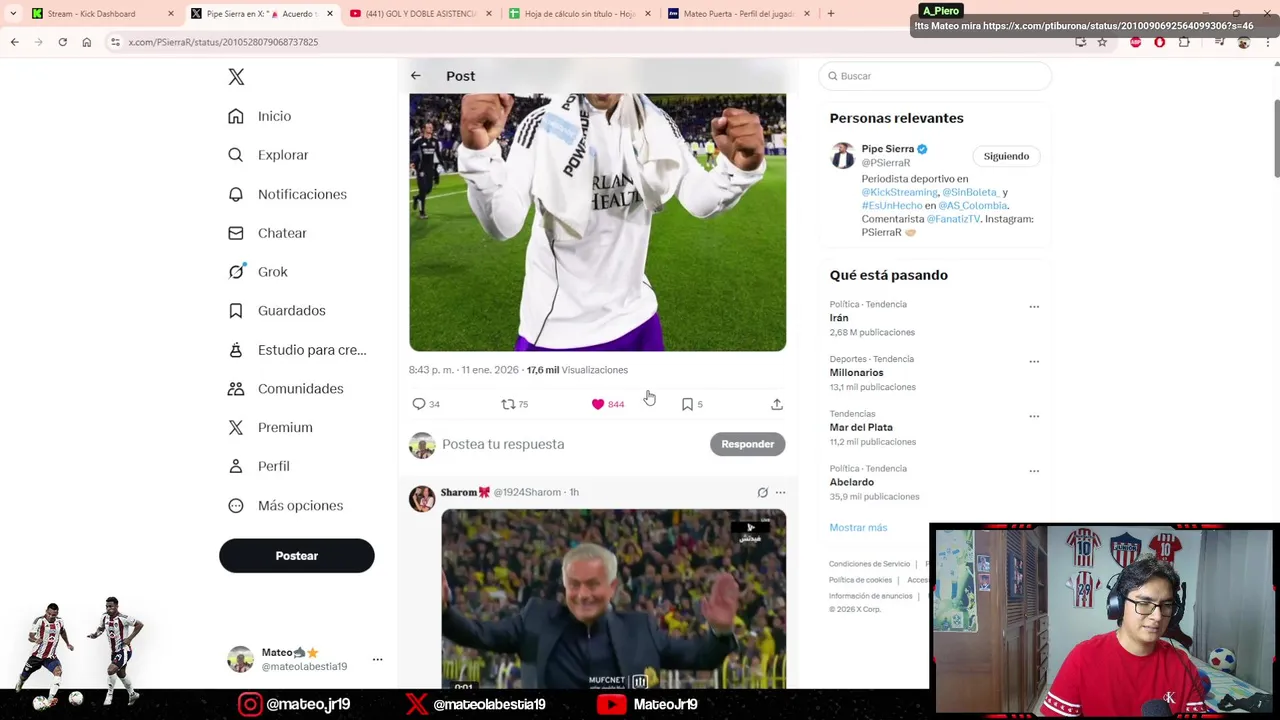The image size is (1280, 720).
Task: Click the page vertical scrollbar
Action: [x=1275, y=140]
